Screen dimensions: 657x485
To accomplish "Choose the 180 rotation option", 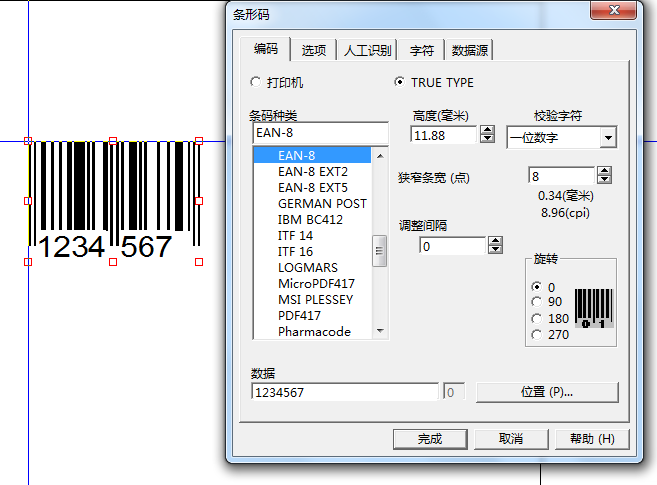I will 537,318.
